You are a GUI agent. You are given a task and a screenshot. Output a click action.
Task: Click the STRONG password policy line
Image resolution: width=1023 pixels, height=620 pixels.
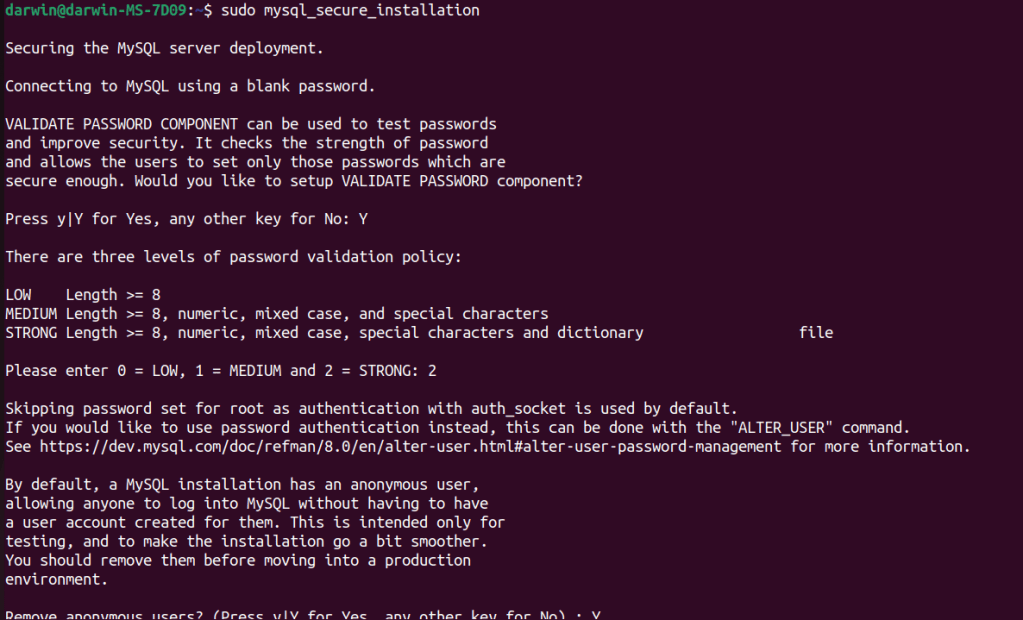click(x=324, y=333)
